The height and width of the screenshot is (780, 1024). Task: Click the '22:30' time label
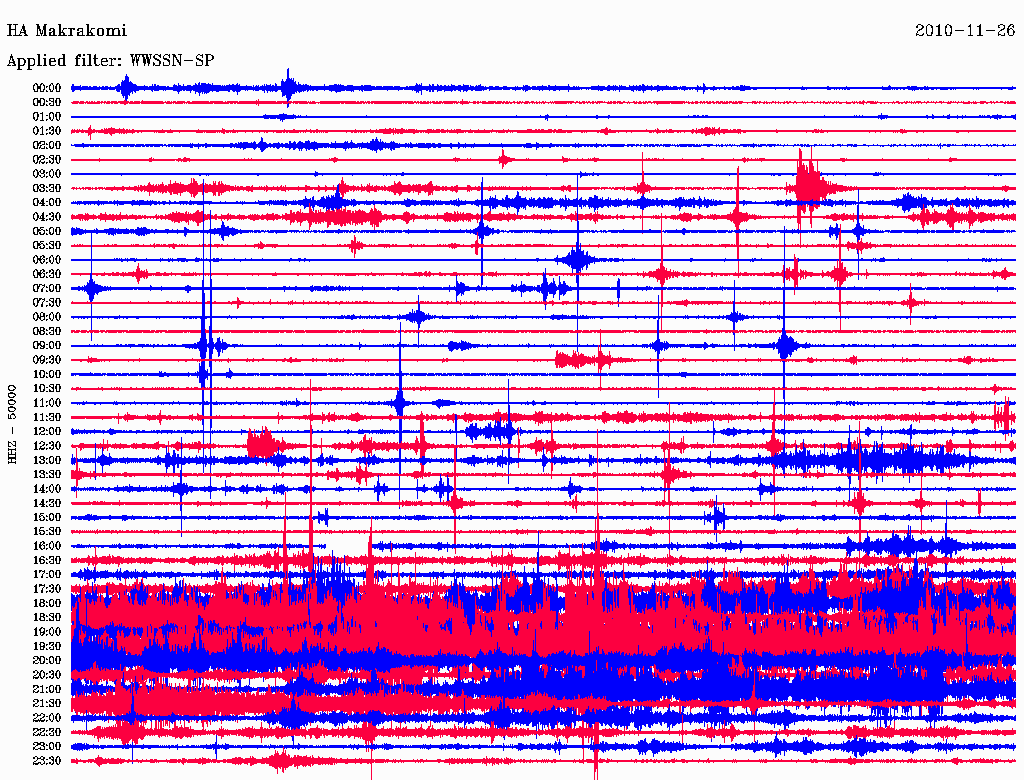point(47,732)
